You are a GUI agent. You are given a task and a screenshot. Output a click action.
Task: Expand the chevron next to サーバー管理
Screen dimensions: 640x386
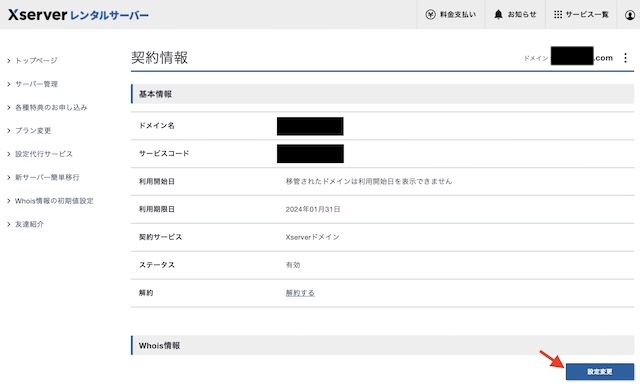click(x=9, y=84)
